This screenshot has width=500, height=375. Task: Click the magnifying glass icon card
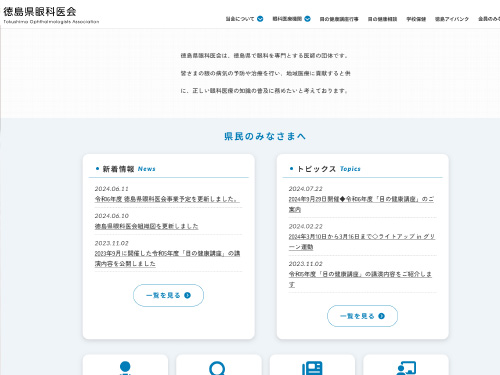219,365
